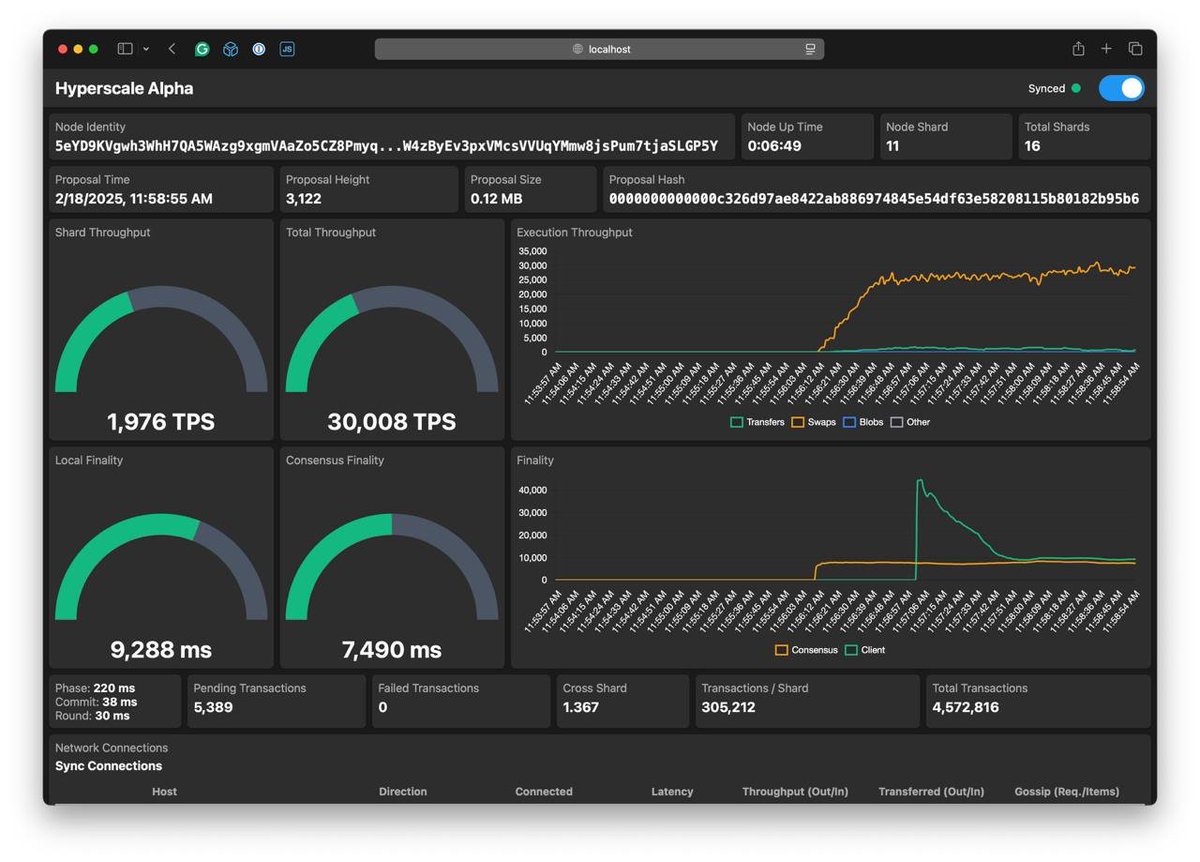Viewport: 1200px width, 862px height.
Task: Click the blue cube extension icon
Action: tap(230, 49)
